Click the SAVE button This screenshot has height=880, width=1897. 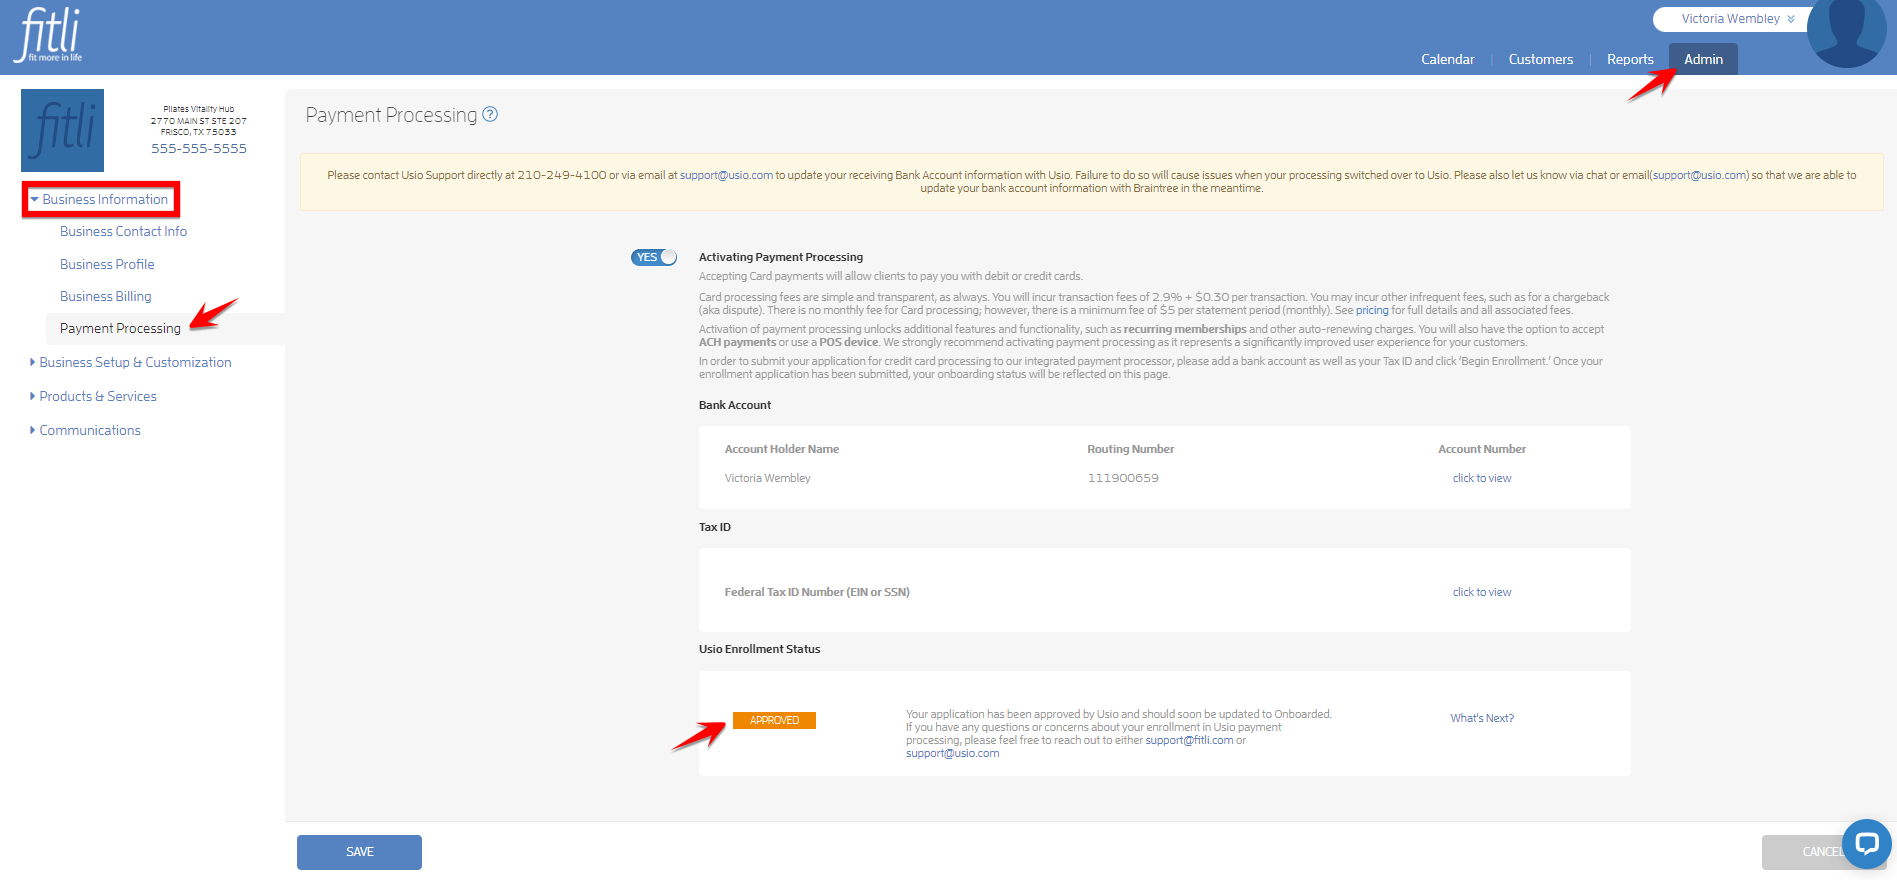tap(359, 852)
